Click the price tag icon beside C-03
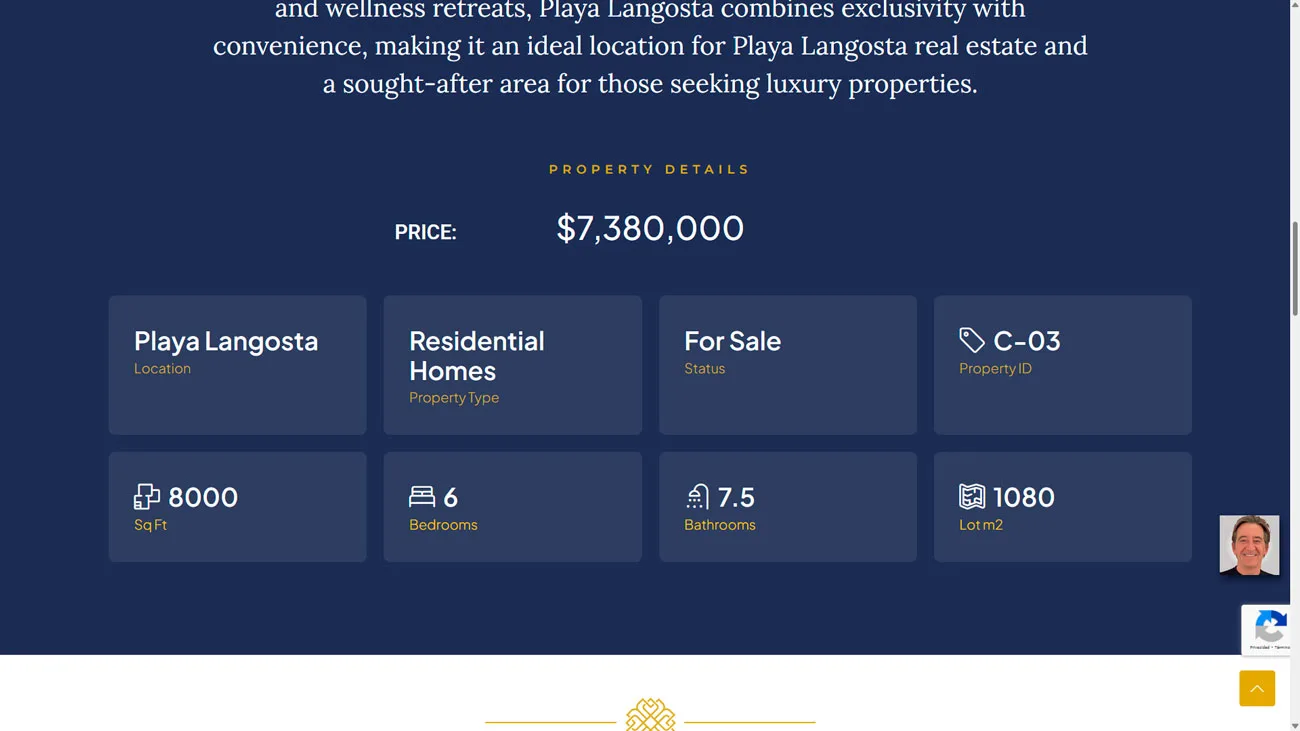1300x731 pixels. click(x=972, y=340)
